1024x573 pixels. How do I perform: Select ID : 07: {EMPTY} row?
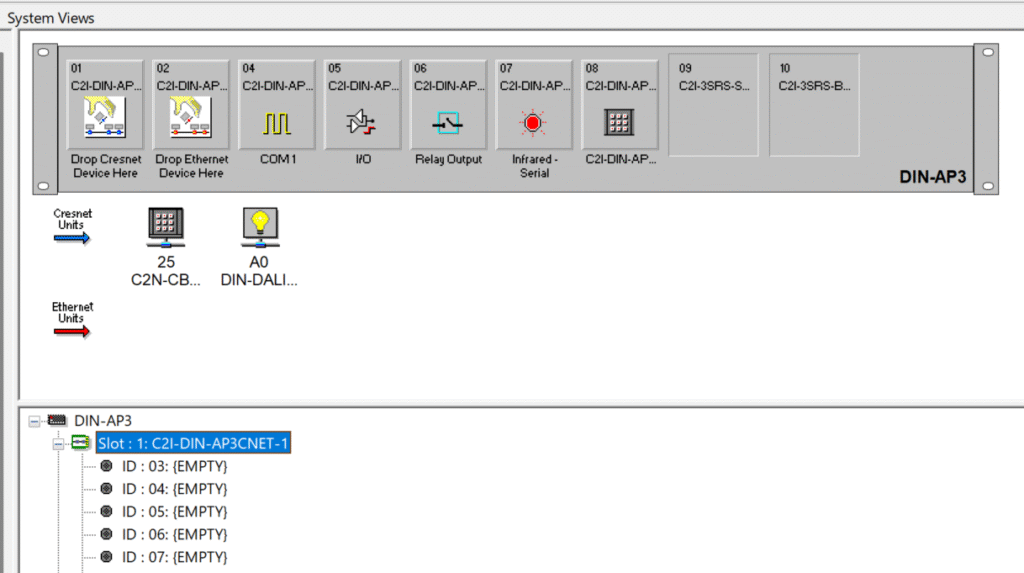pos(174,557)
